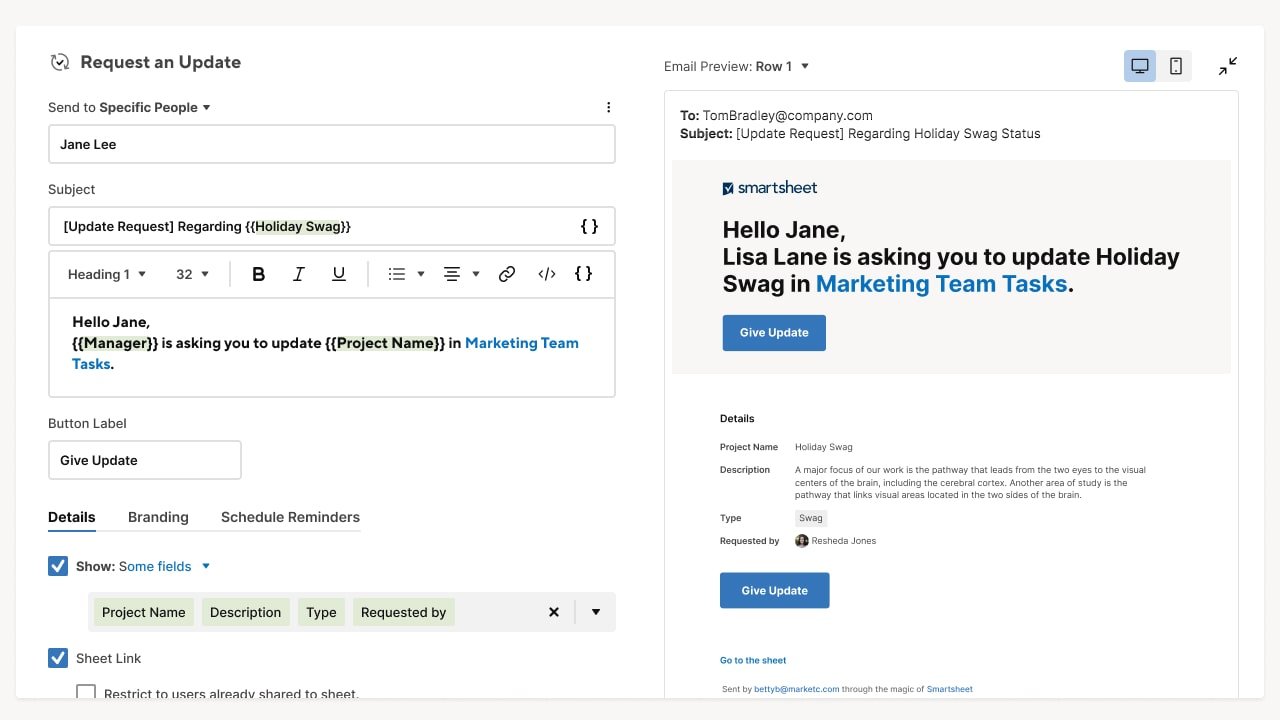The width and height of the screenshot is (1280, 720).
Task: Apply italic formatting in the editor toolbar
Action: click(298, 274)
